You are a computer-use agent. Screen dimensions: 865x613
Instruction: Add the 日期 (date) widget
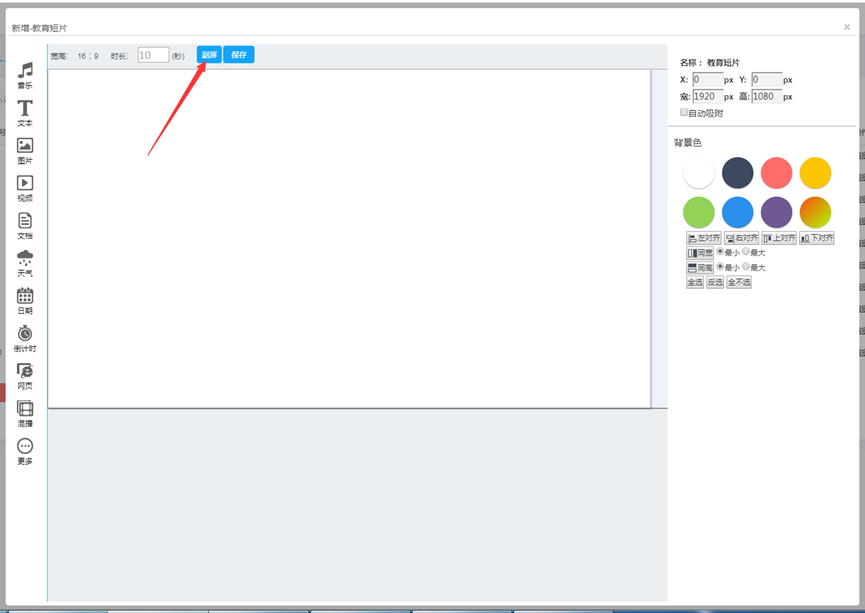pyautogui.click(x=25, y=298)
